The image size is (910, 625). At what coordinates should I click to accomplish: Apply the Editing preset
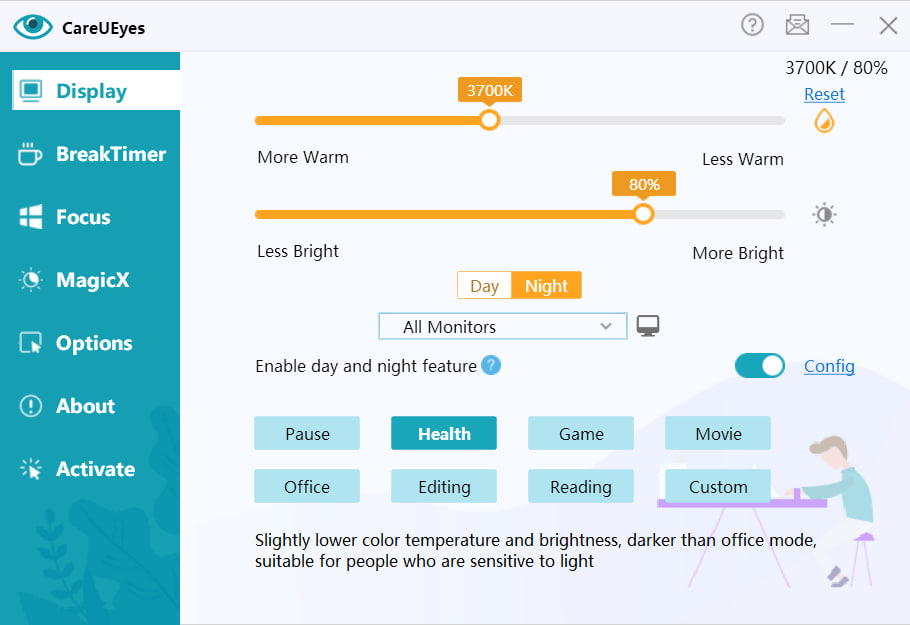point(444,486)
